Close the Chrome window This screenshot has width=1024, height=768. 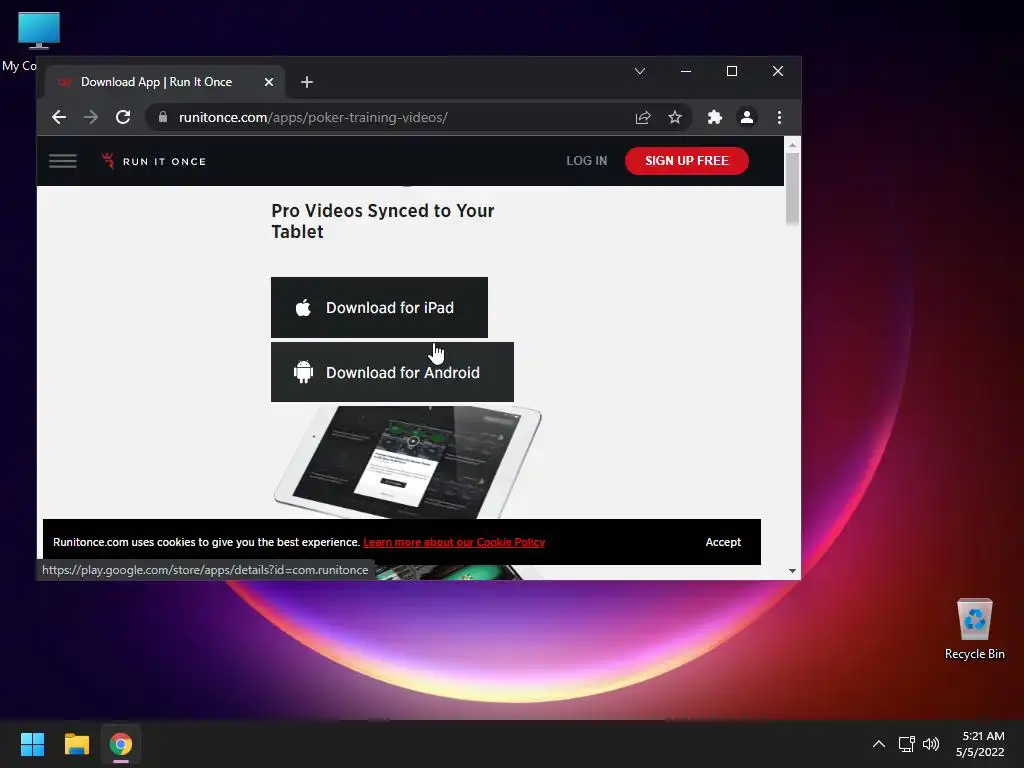pyautogui.click(x=778, y=71)
